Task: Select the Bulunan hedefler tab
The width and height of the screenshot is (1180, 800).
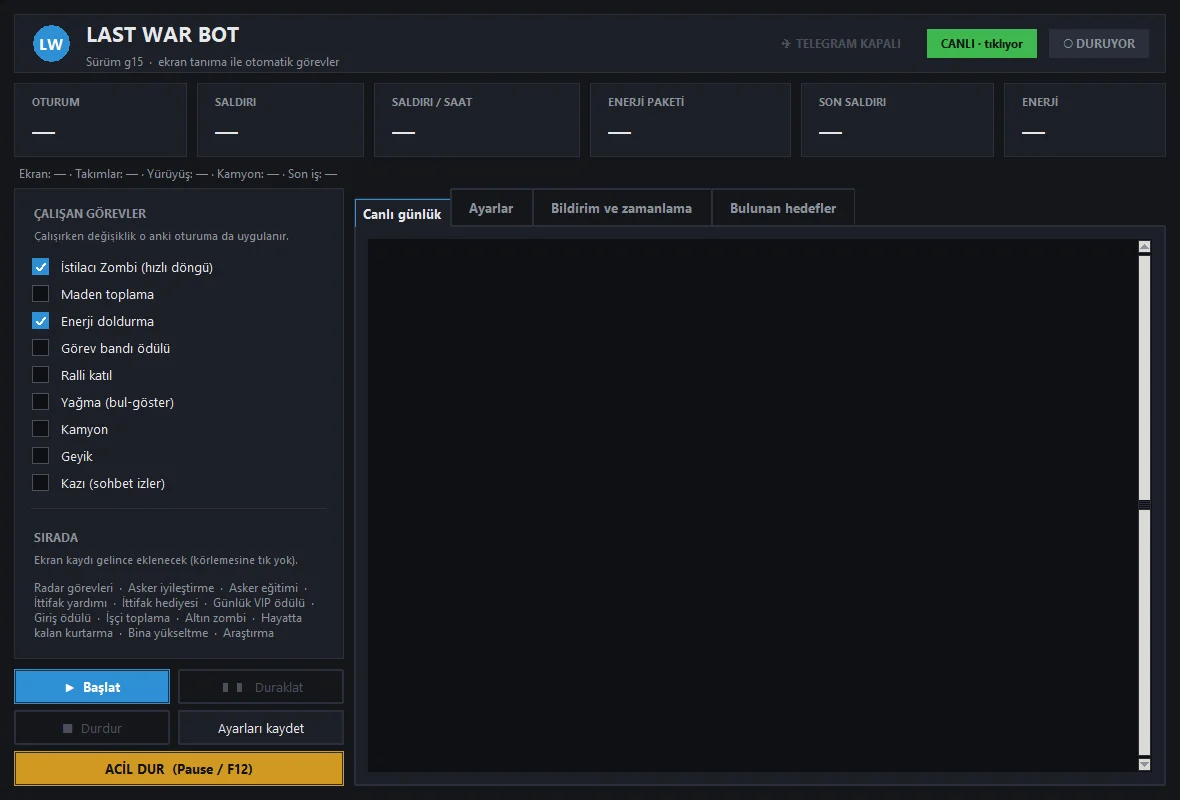Action: [783, 208]
